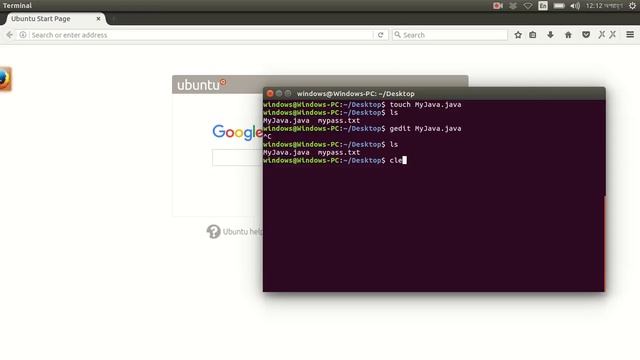Close the Ubuntu Start Page tab

(x=98, y=19)
